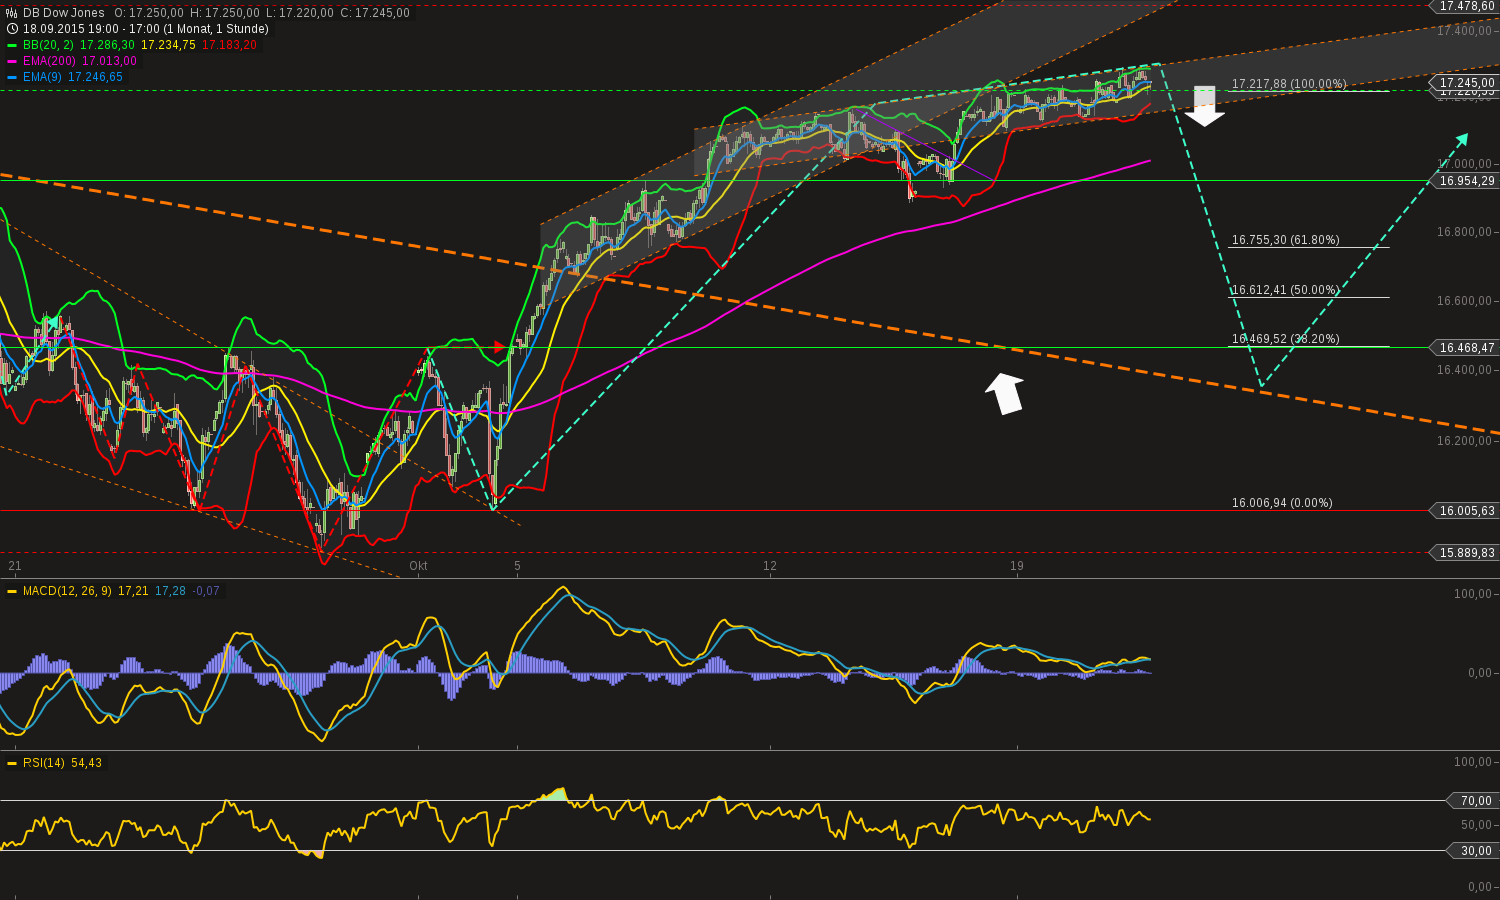Click the magenta EMA(200) legend marker
Viewport: 1500px width, 900px height.
12,62
